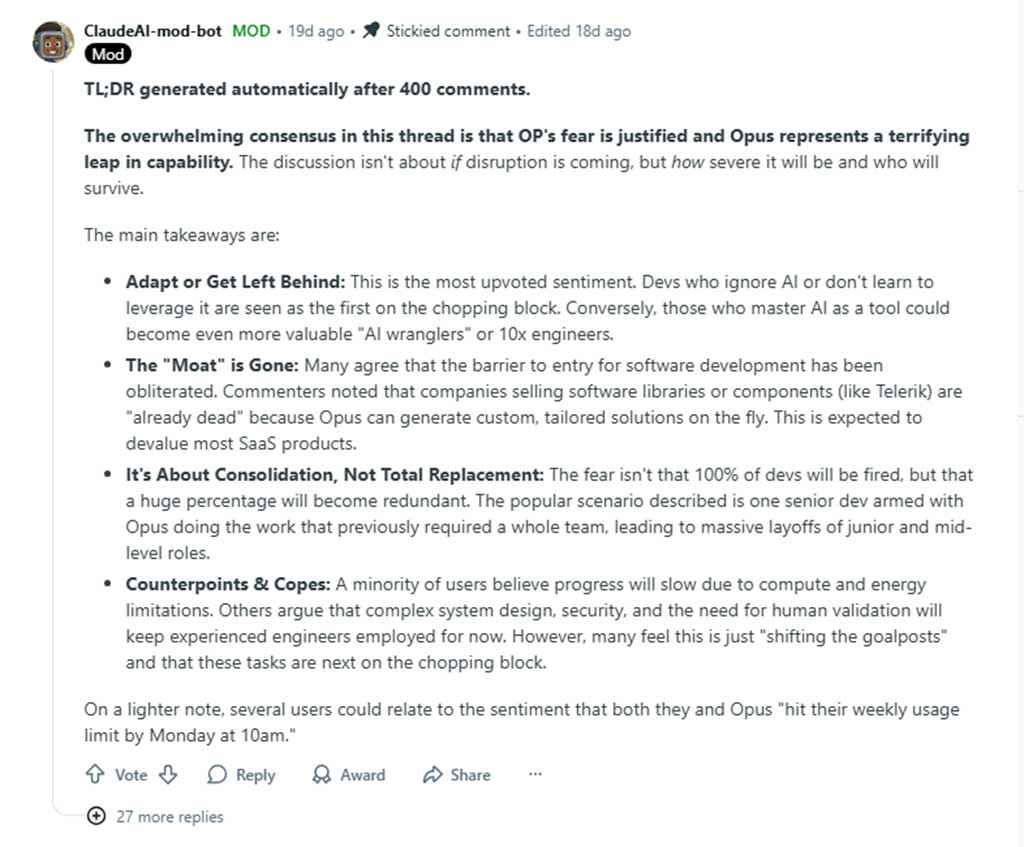Click the black Mod flair badge

(x=108, y=54)
